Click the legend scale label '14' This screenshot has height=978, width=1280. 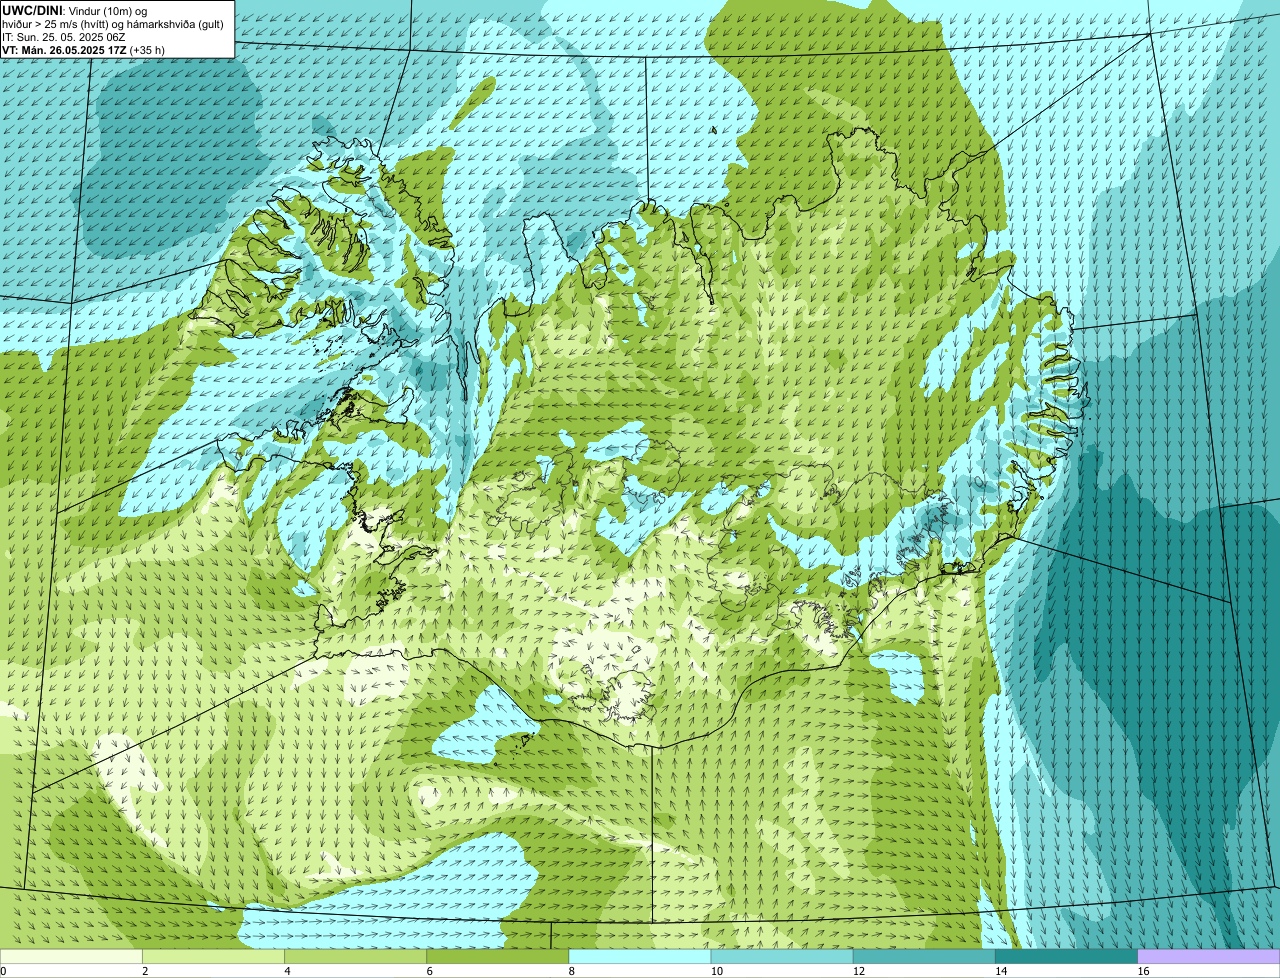tap(1001, 971)
